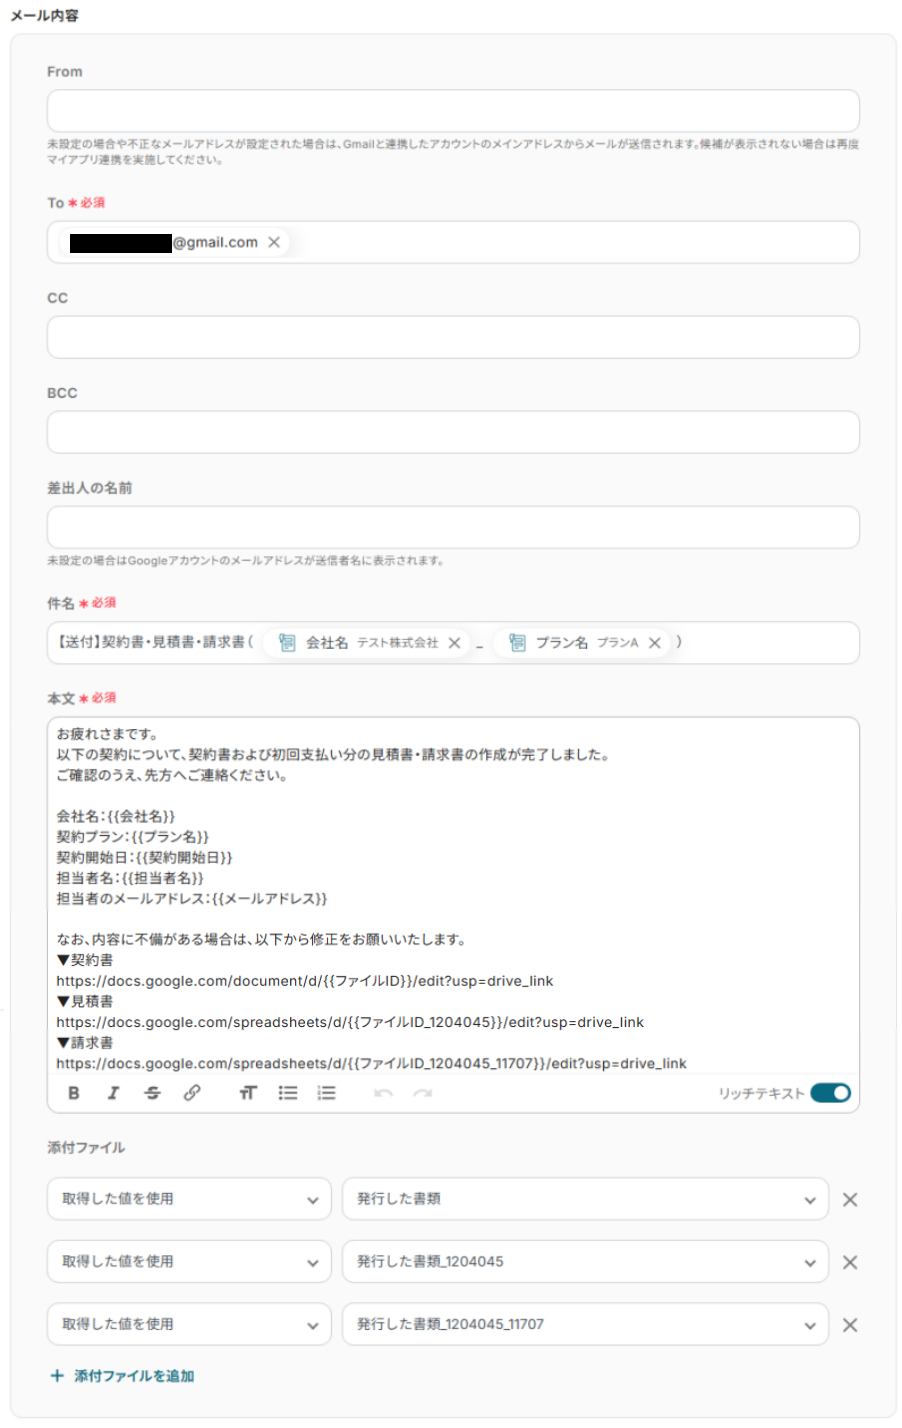Open 取得した値を使用 dropdown beside 発行した書類

(189, 1199)
